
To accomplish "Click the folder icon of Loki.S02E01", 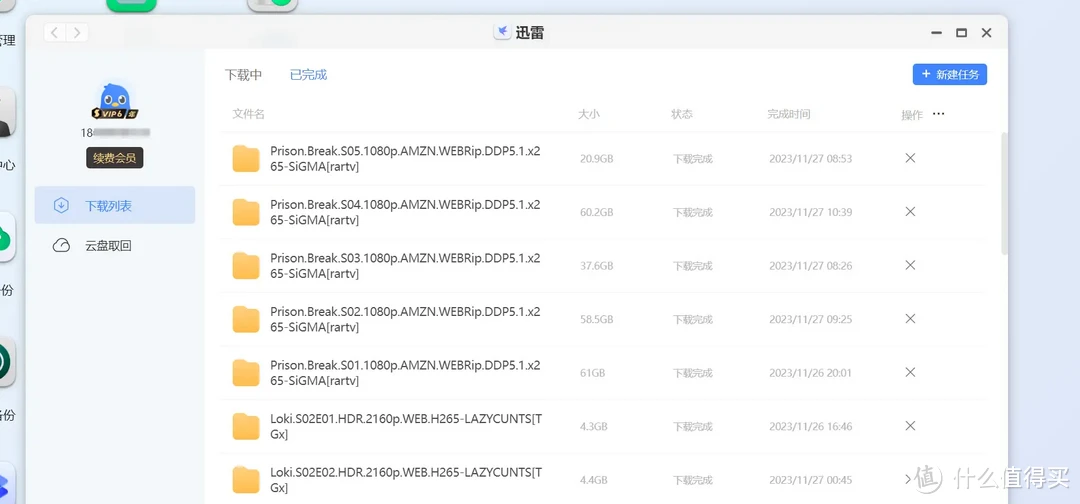I will click(246, 426).
